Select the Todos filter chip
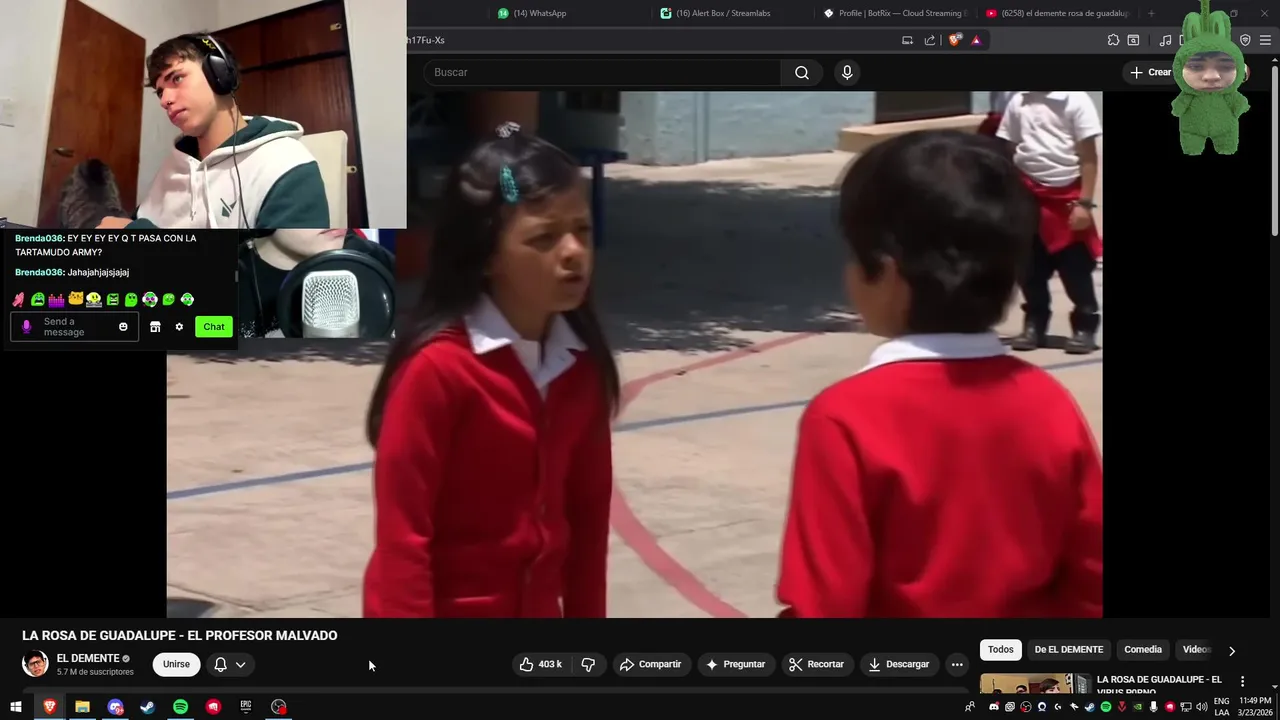The image size is (1280, 720). pos(1001,650)
